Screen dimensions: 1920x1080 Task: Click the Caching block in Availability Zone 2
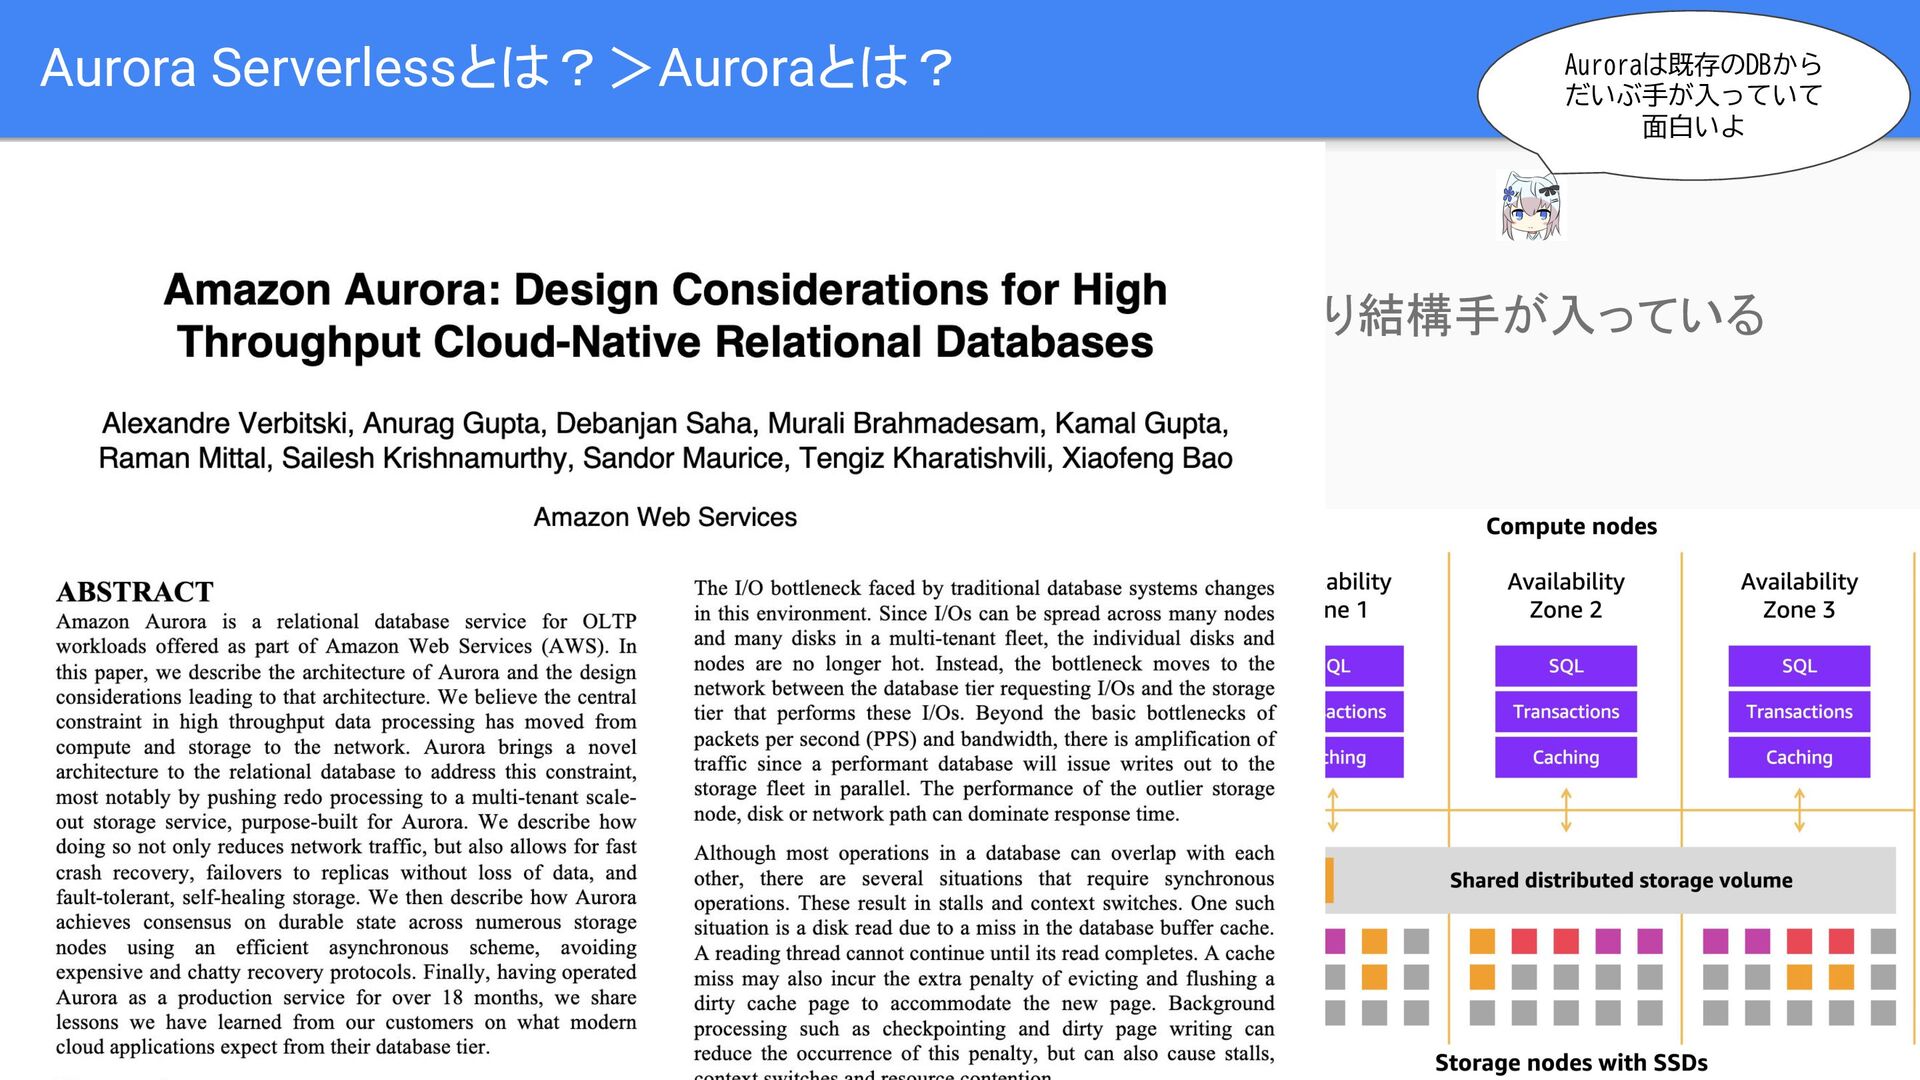tap(1565, 758)
